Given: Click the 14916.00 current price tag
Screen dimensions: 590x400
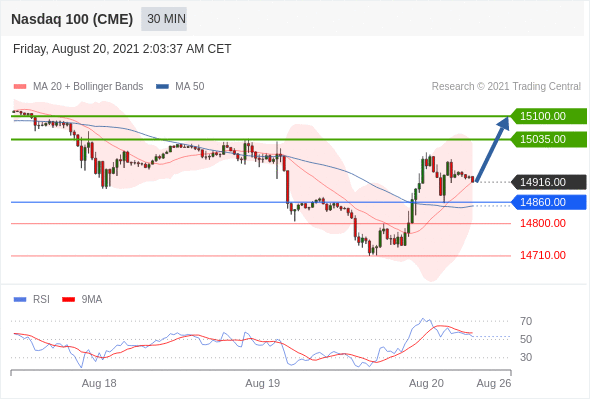Looking at the screenshot, I should (549, 182).
